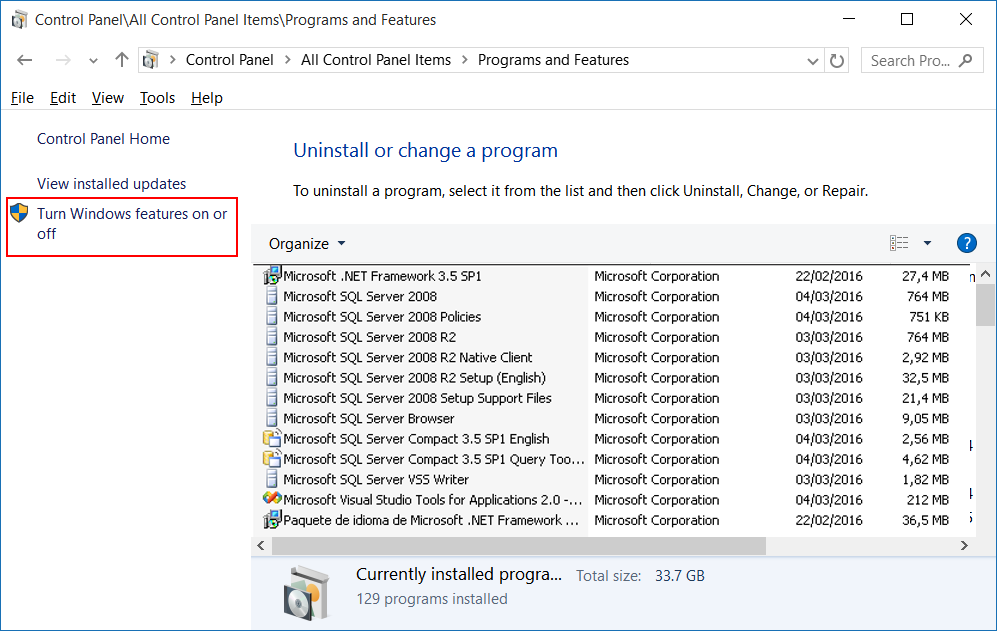The width and height of the screenshot is (997, 631).
Task: Click the shield icon beside Windows features
Action: click(19, 213)
